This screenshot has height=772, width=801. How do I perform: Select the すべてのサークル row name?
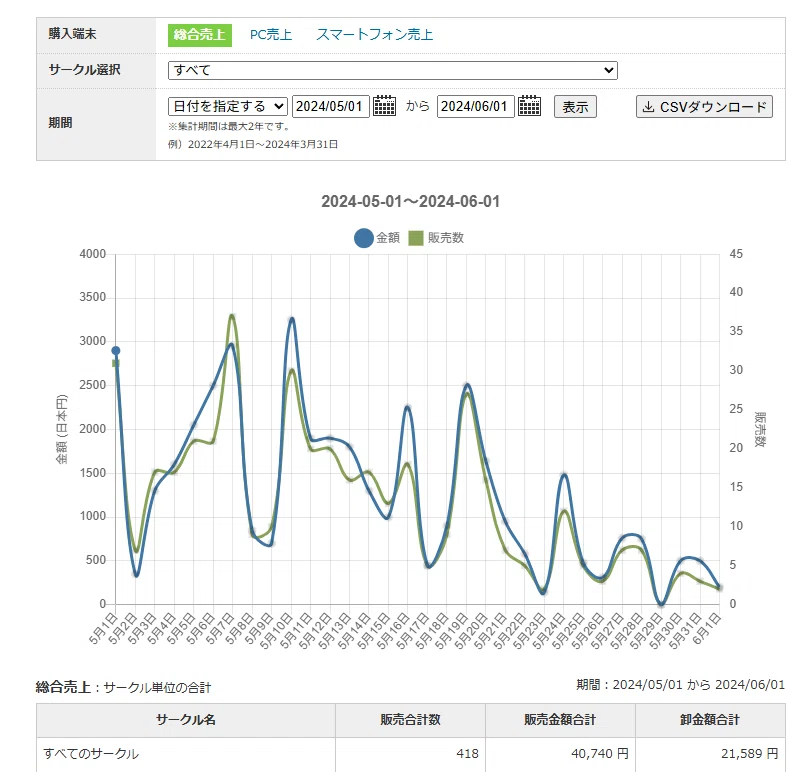point(91,754)
